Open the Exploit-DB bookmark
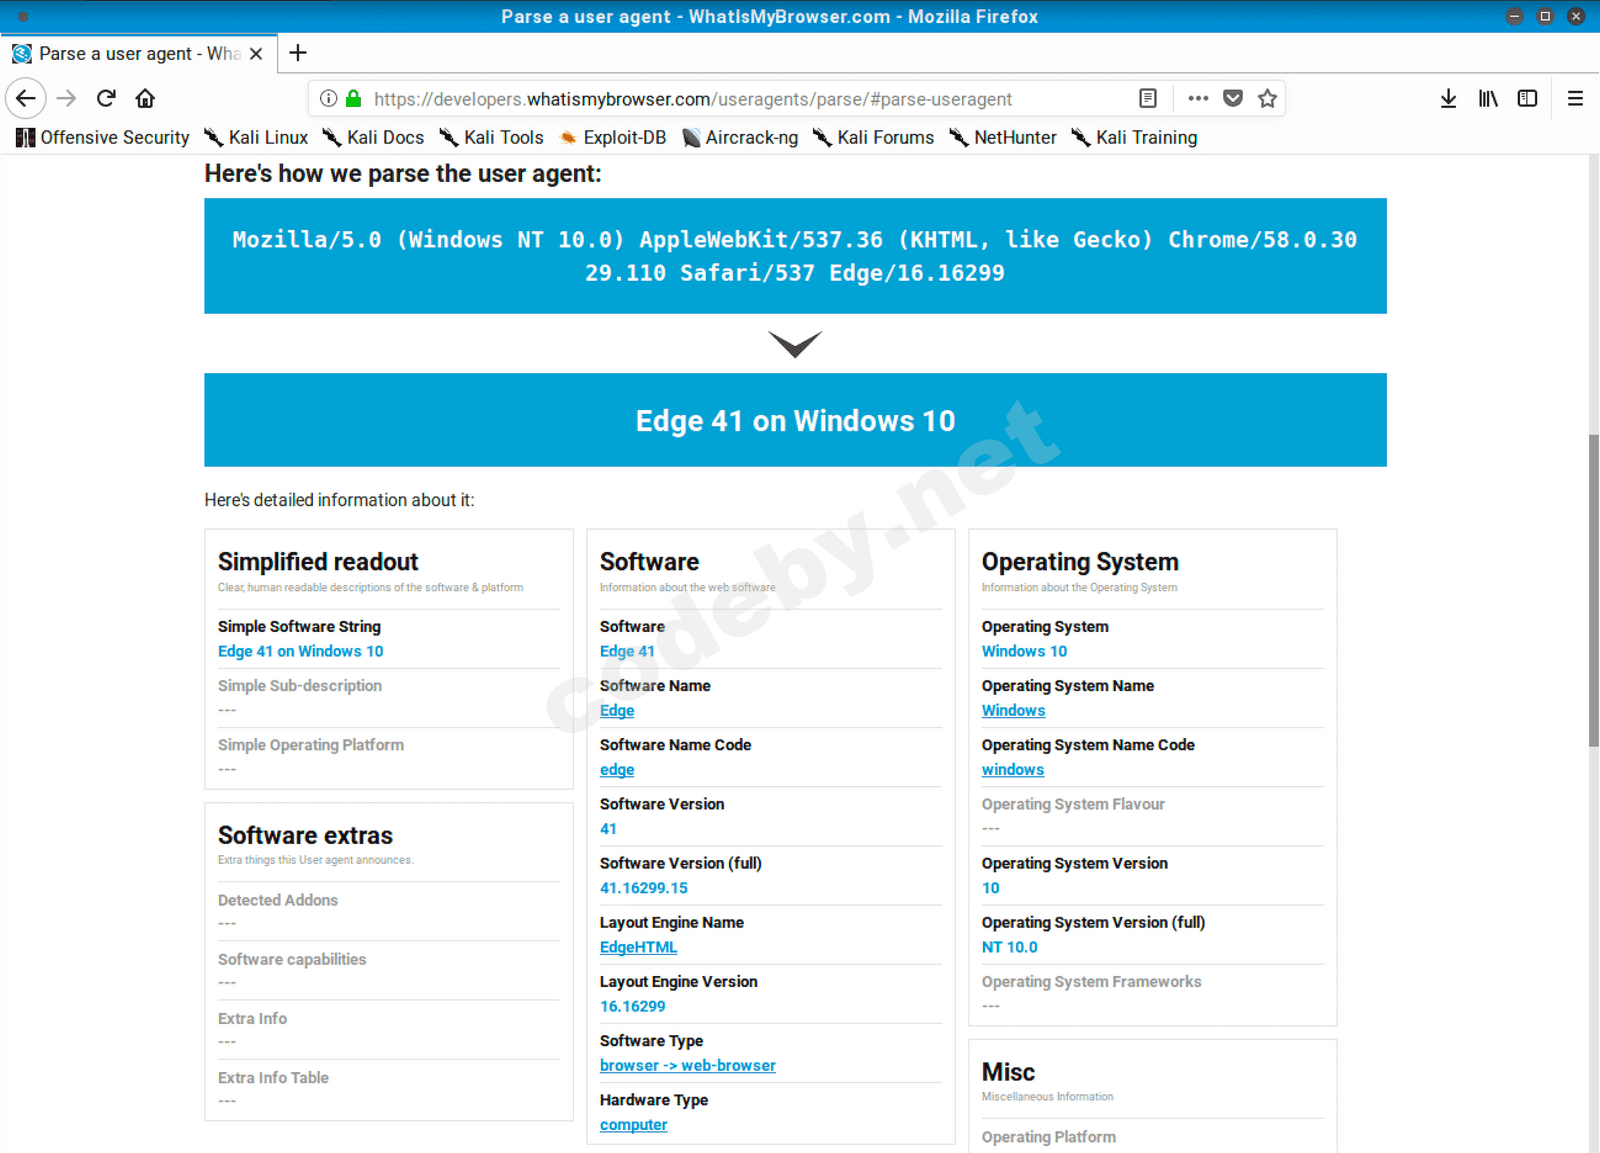Screen dimensions: 1600x1153 (x=613, y=137)
